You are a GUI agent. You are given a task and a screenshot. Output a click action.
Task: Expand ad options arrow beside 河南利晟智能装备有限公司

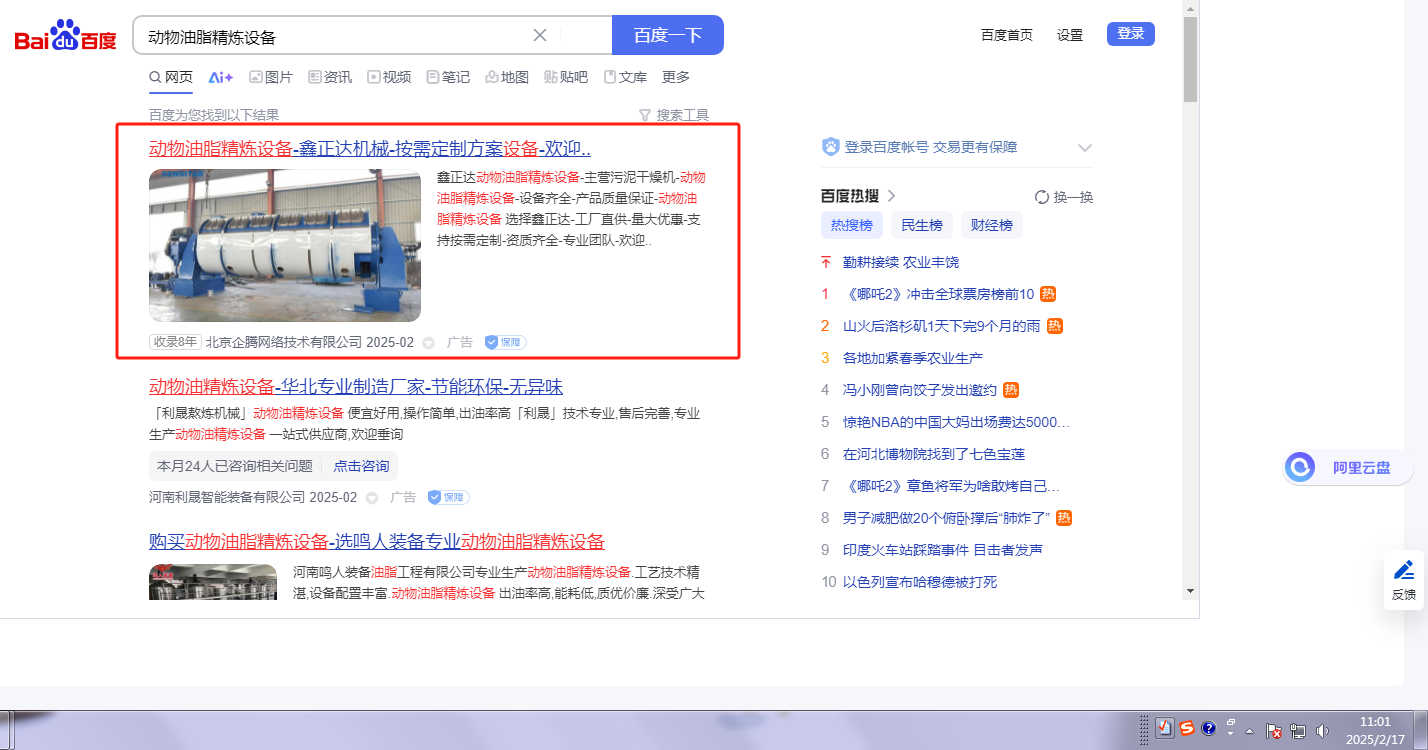pyautogui.click(x=372, y=498)
